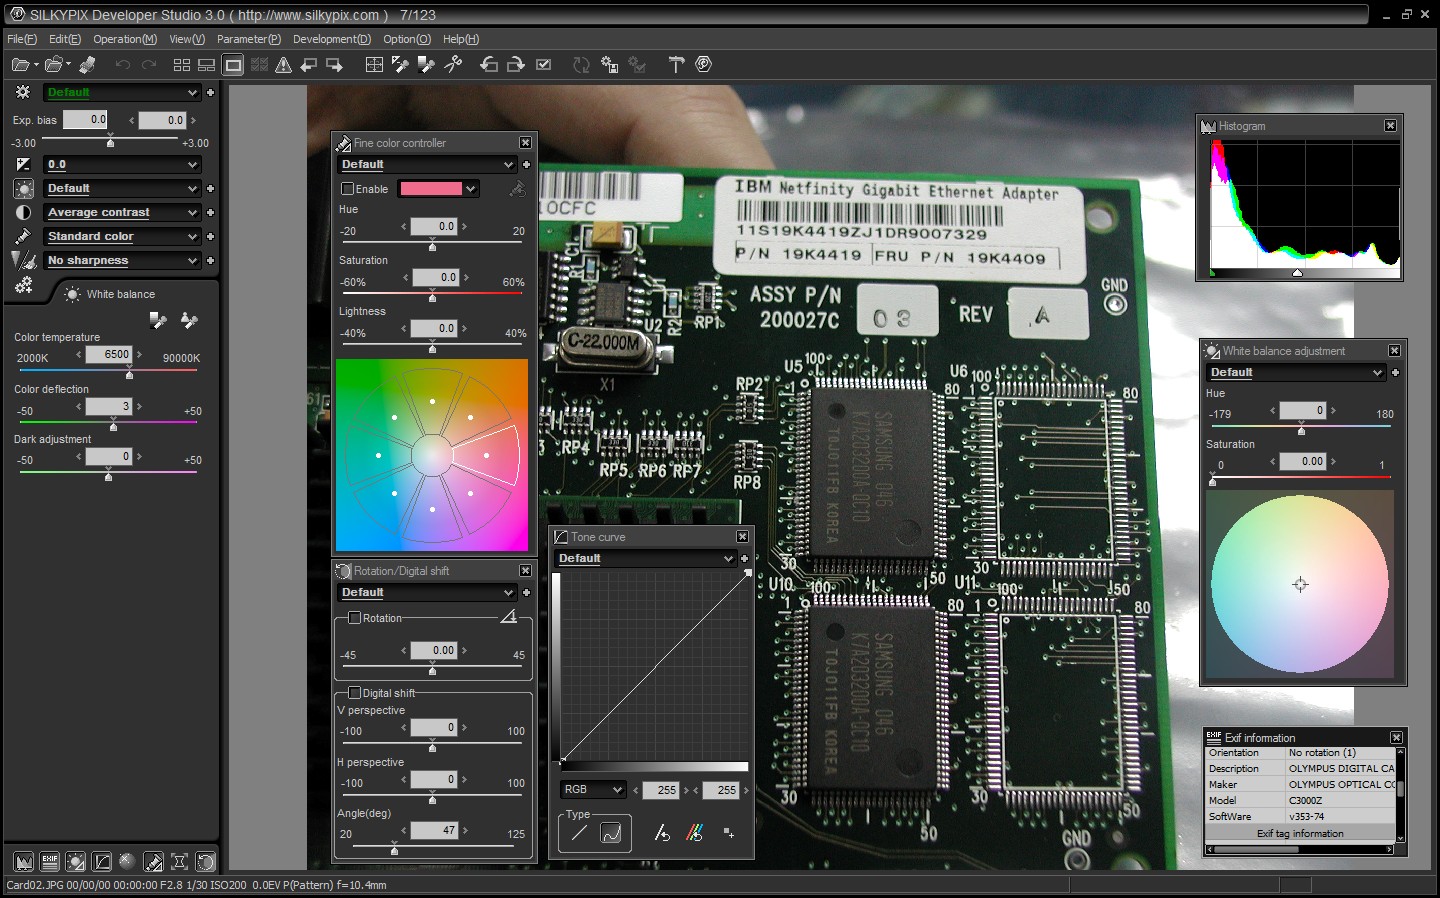Select the trimming scissors tool
1440x898 pixels.
coord(453,65)
